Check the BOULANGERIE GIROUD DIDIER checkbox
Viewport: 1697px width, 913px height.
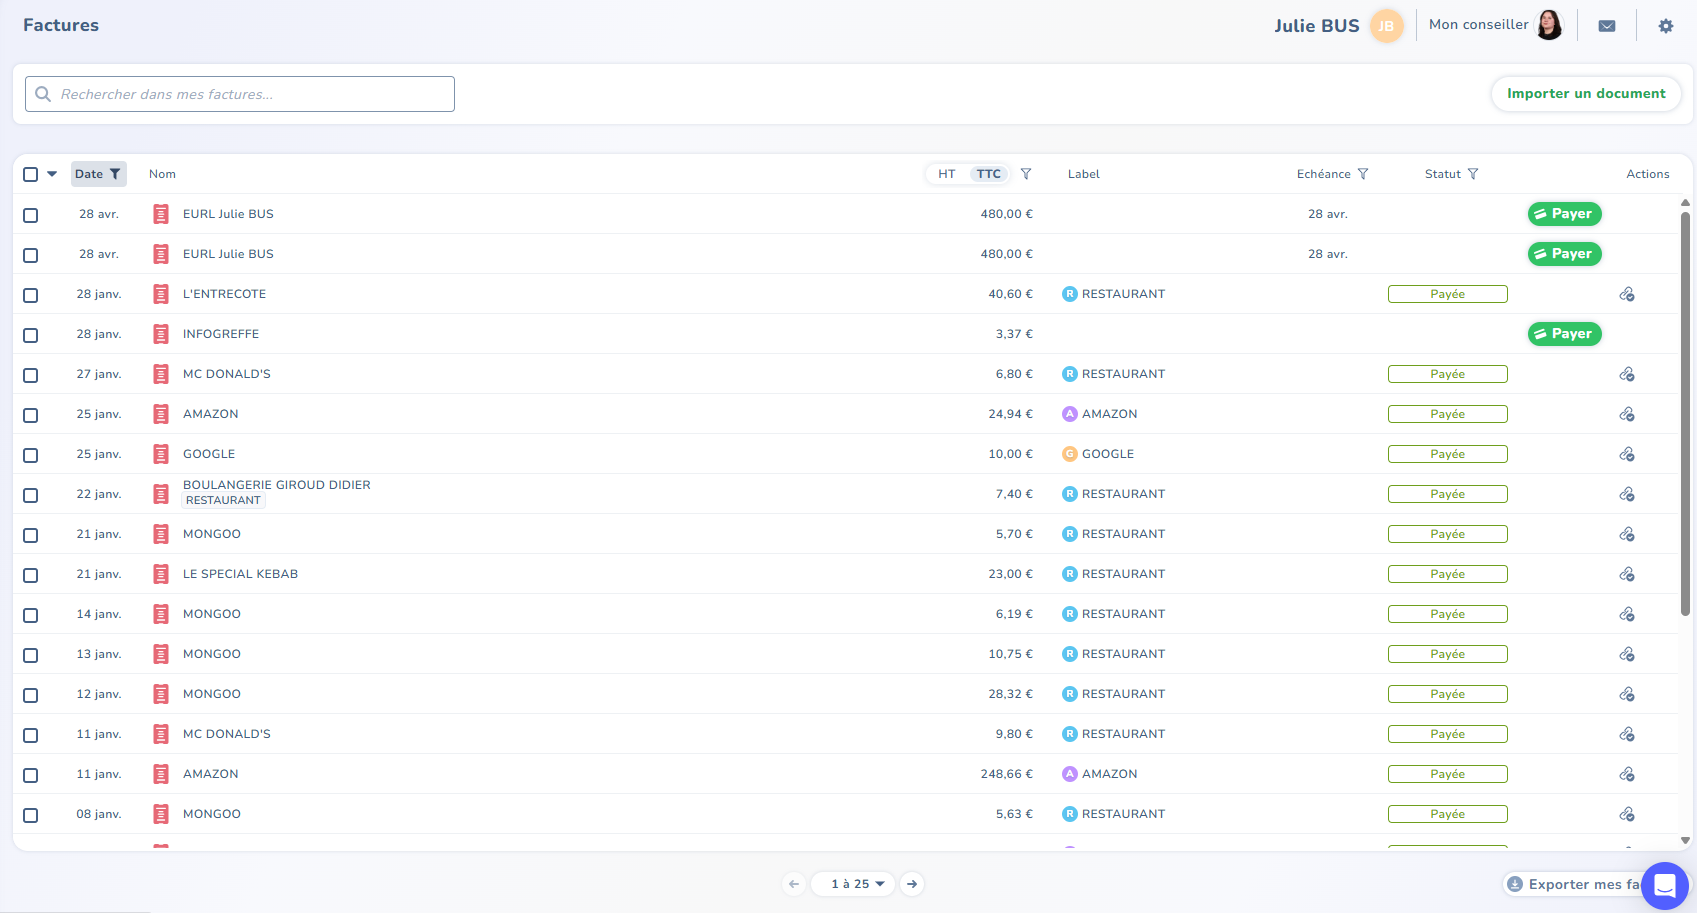(x=30, y=495)
